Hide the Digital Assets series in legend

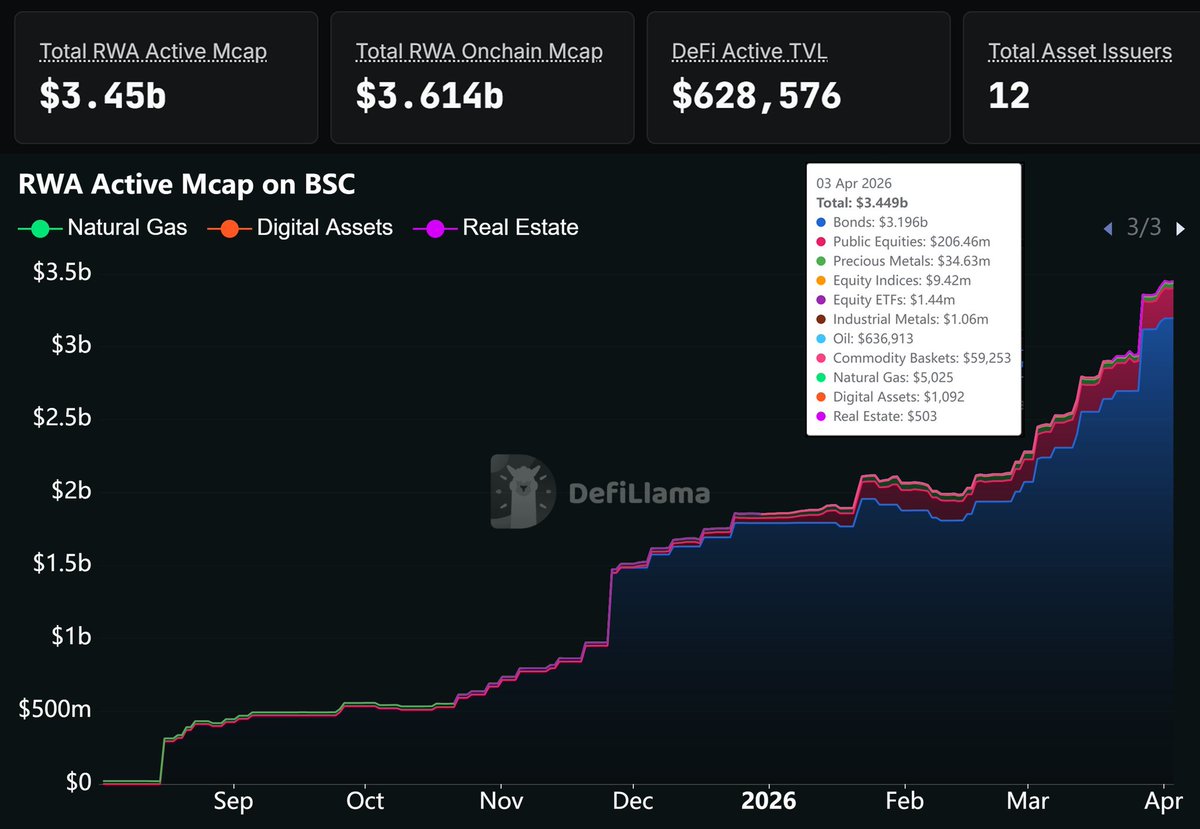(x=299, y=228)
